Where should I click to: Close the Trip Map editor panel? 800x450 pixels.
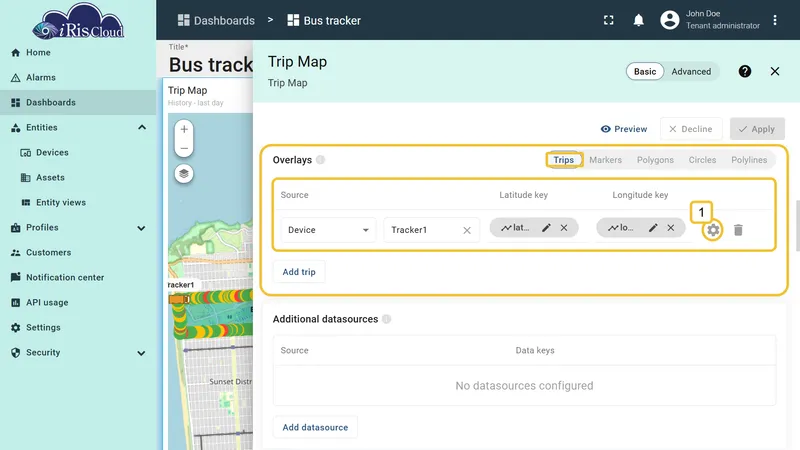point(774,71)
